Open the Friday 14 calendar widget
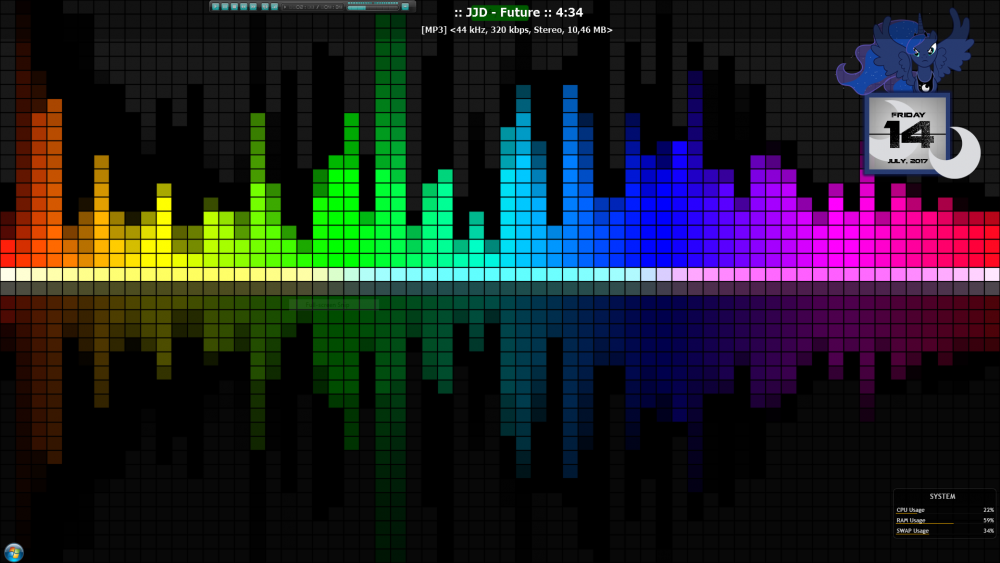 (x=907, y=133)
